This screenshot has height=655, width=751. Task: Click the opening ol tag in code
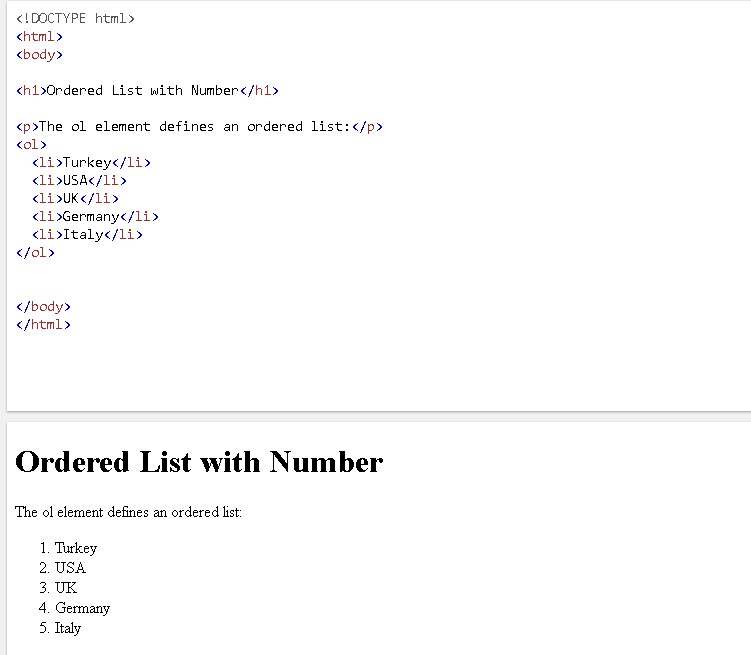point(31,145)
